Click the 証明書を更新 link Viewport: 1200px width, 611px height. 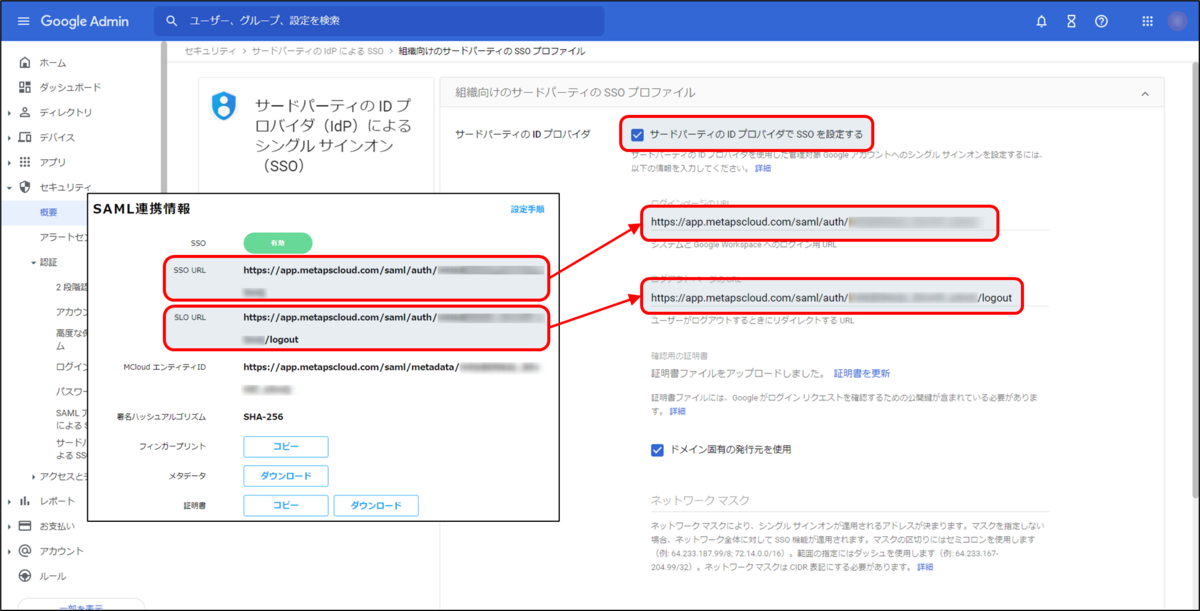click(862, 373)
